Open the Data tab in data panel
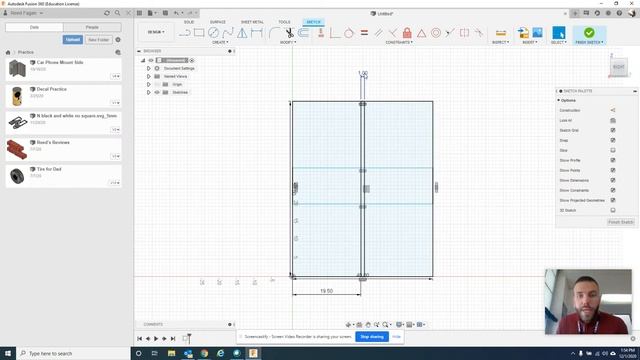 [x=34, y=27]
